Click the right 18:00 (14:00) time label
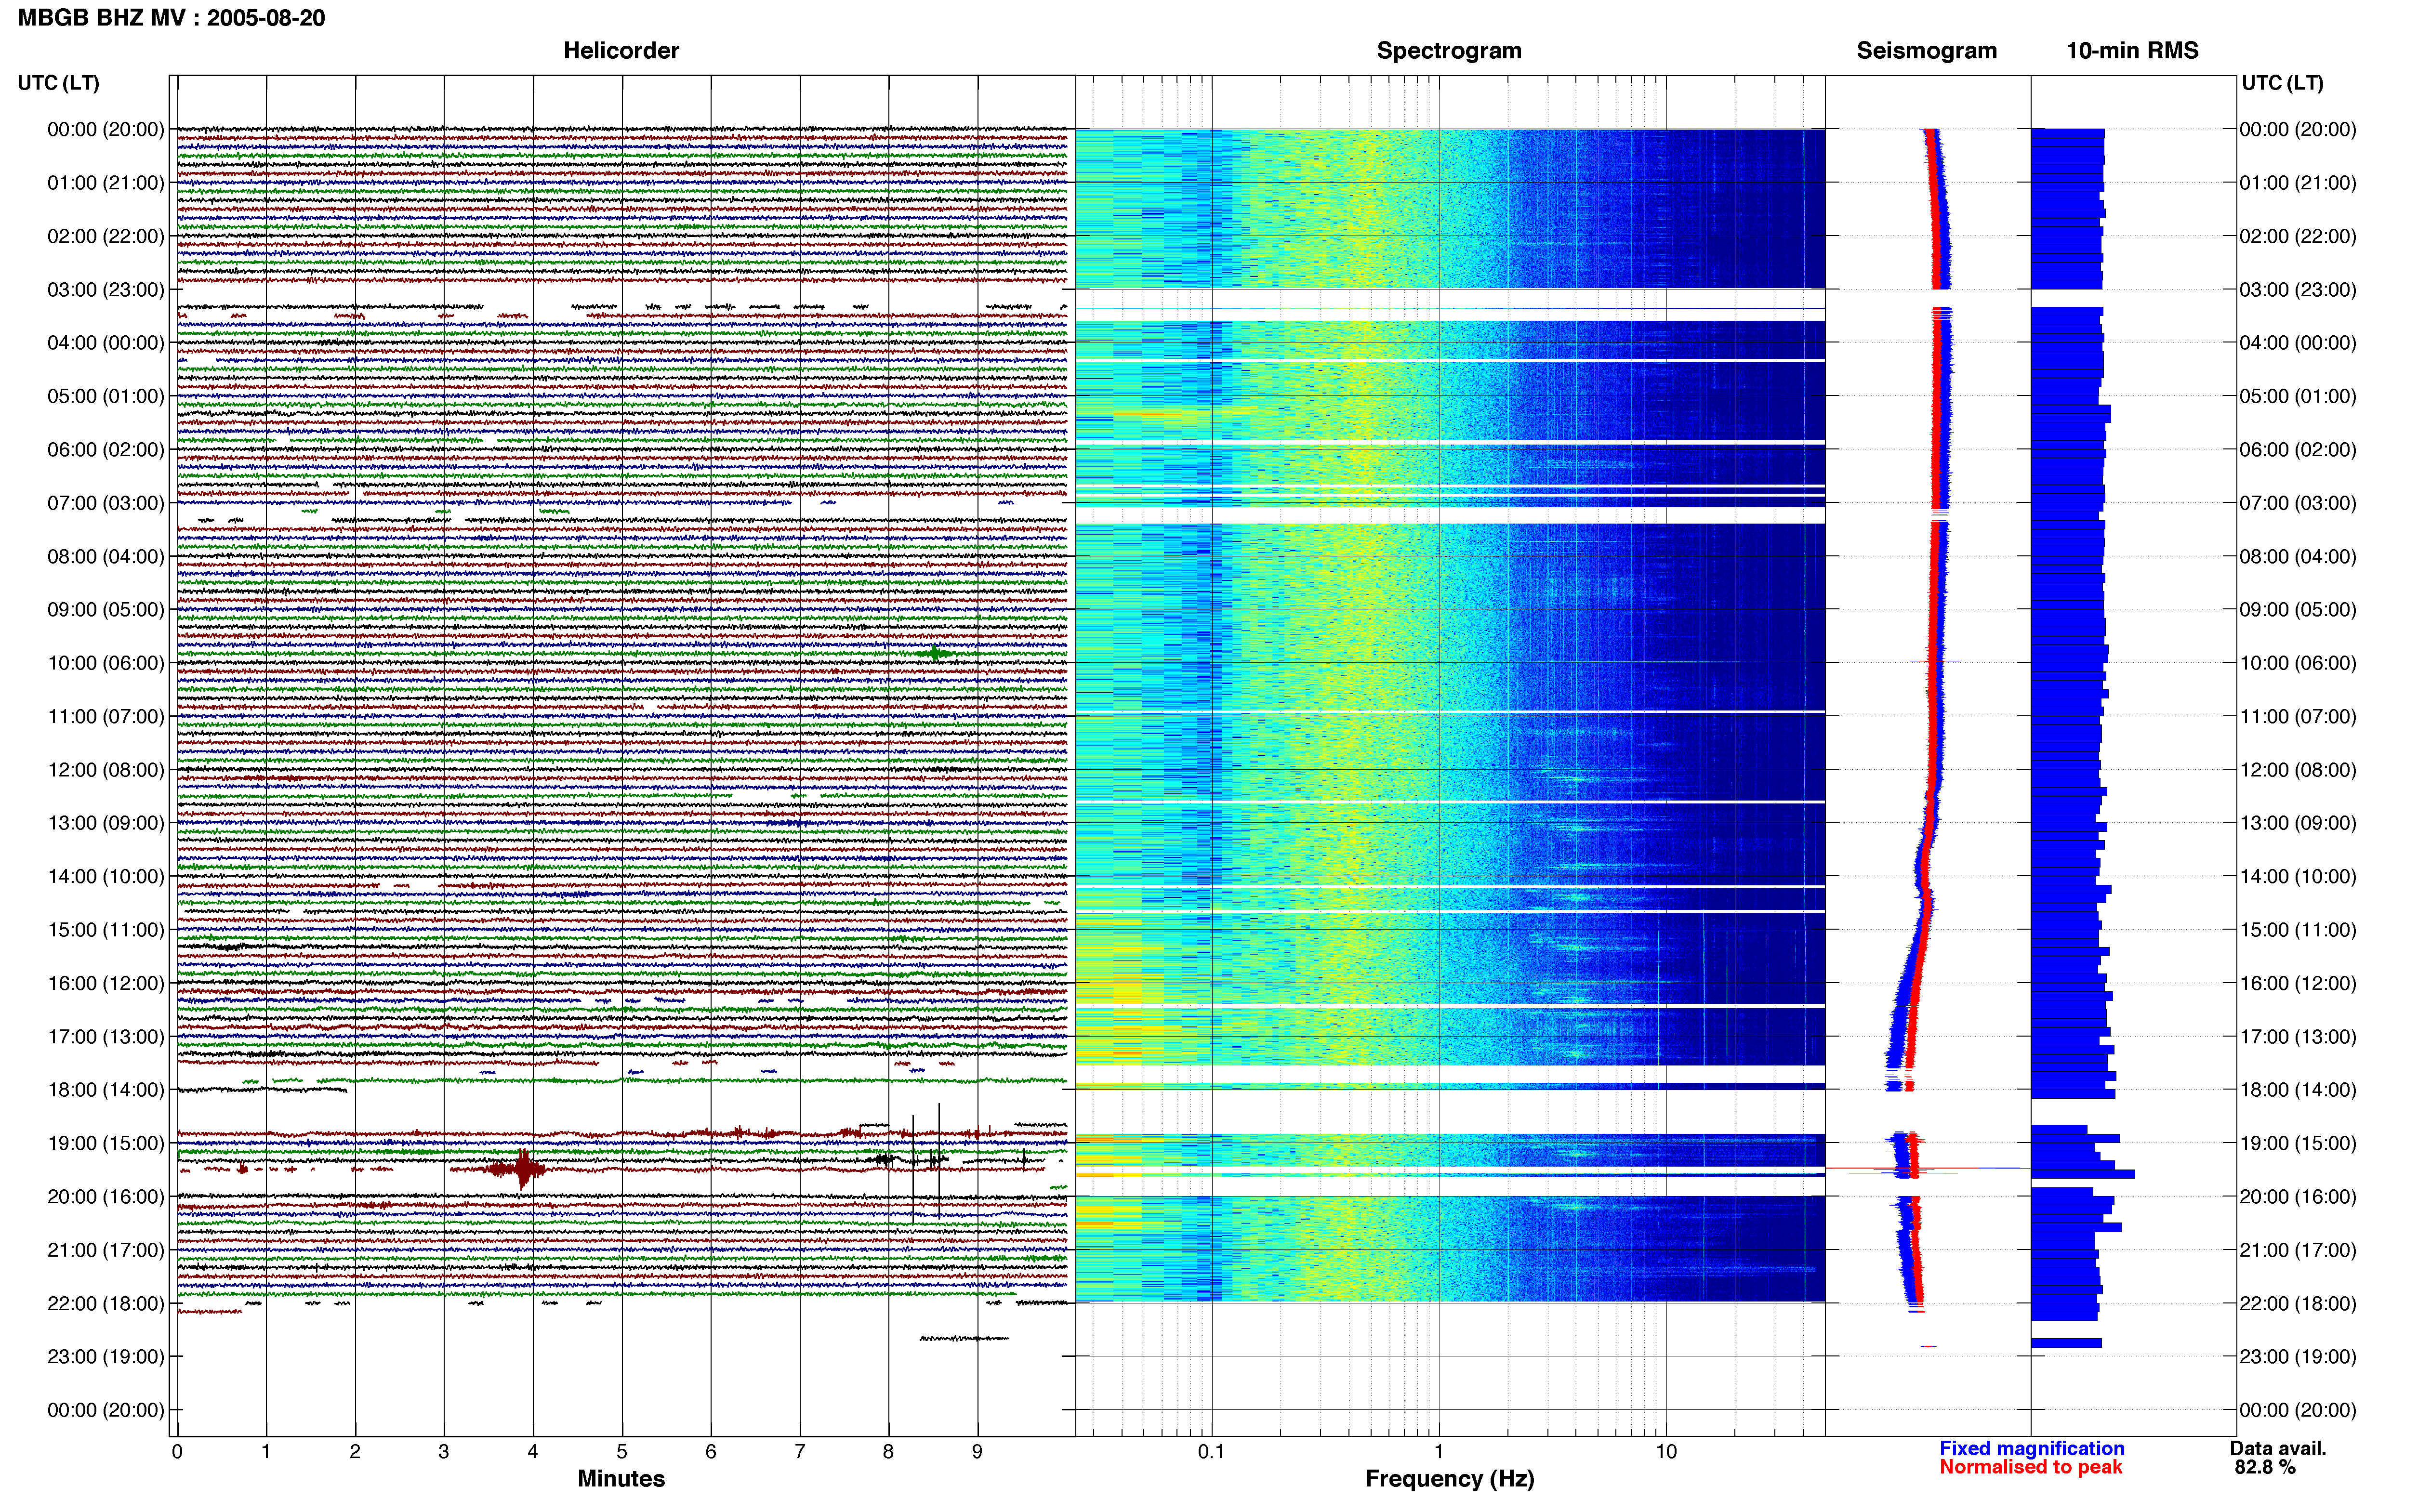2418x1512 pixels. tap(2298, 1090)
